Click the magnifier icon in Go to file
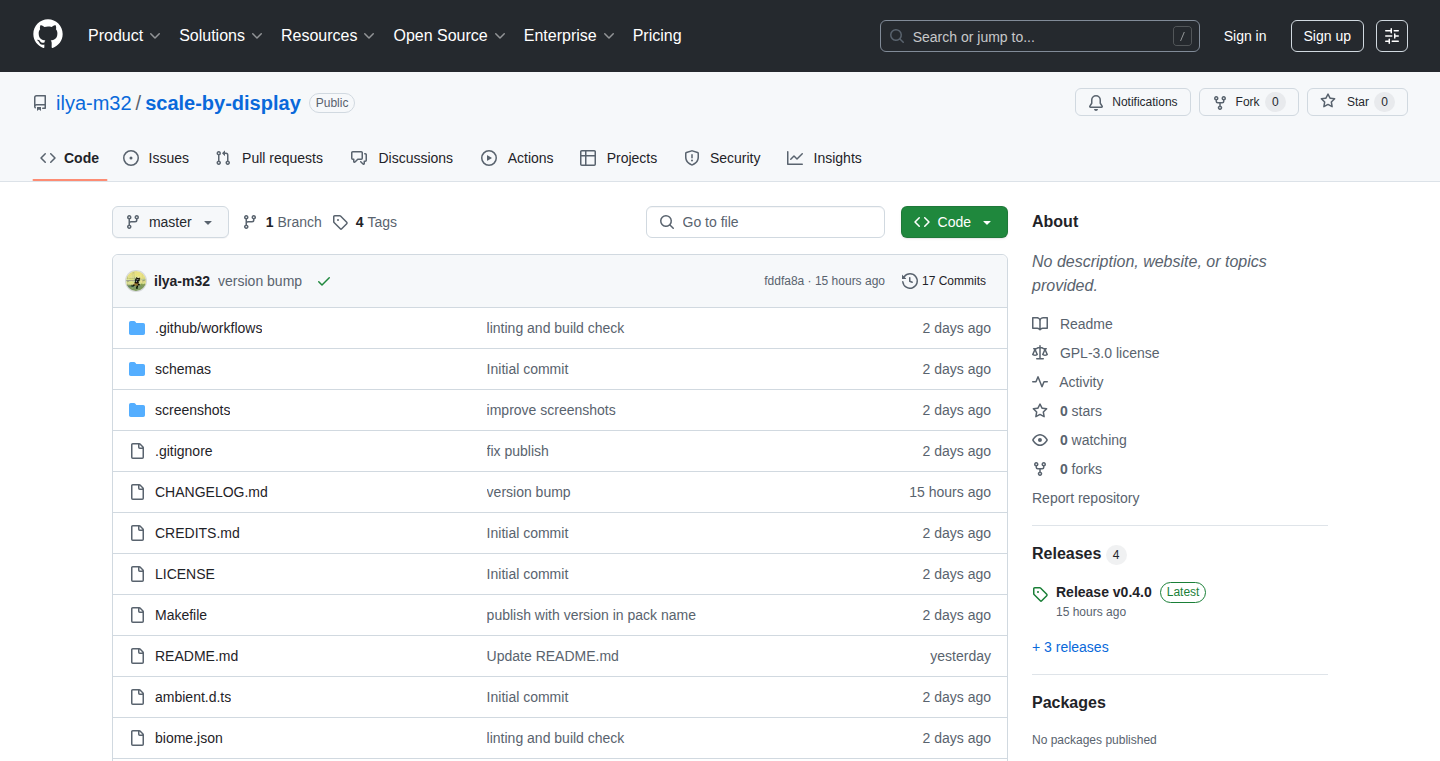The image size is (1440, 761). tap(667, 222)
